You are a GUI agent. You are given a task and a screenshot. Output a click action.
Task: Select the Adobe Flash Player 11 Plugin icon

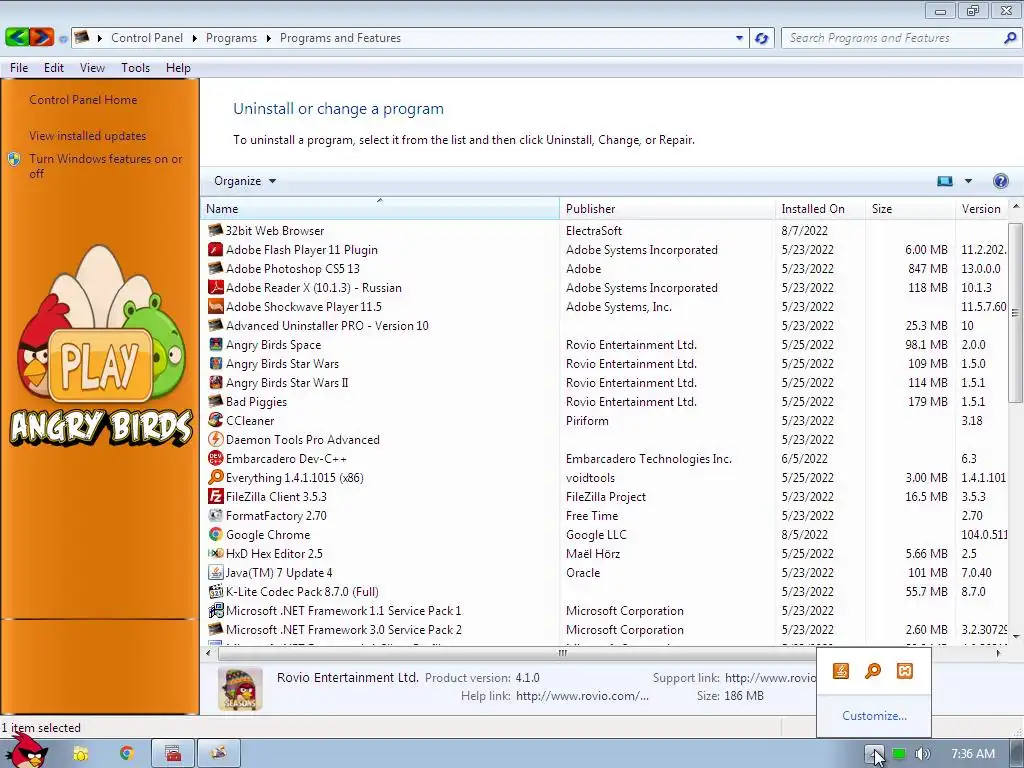coord(215,249)
